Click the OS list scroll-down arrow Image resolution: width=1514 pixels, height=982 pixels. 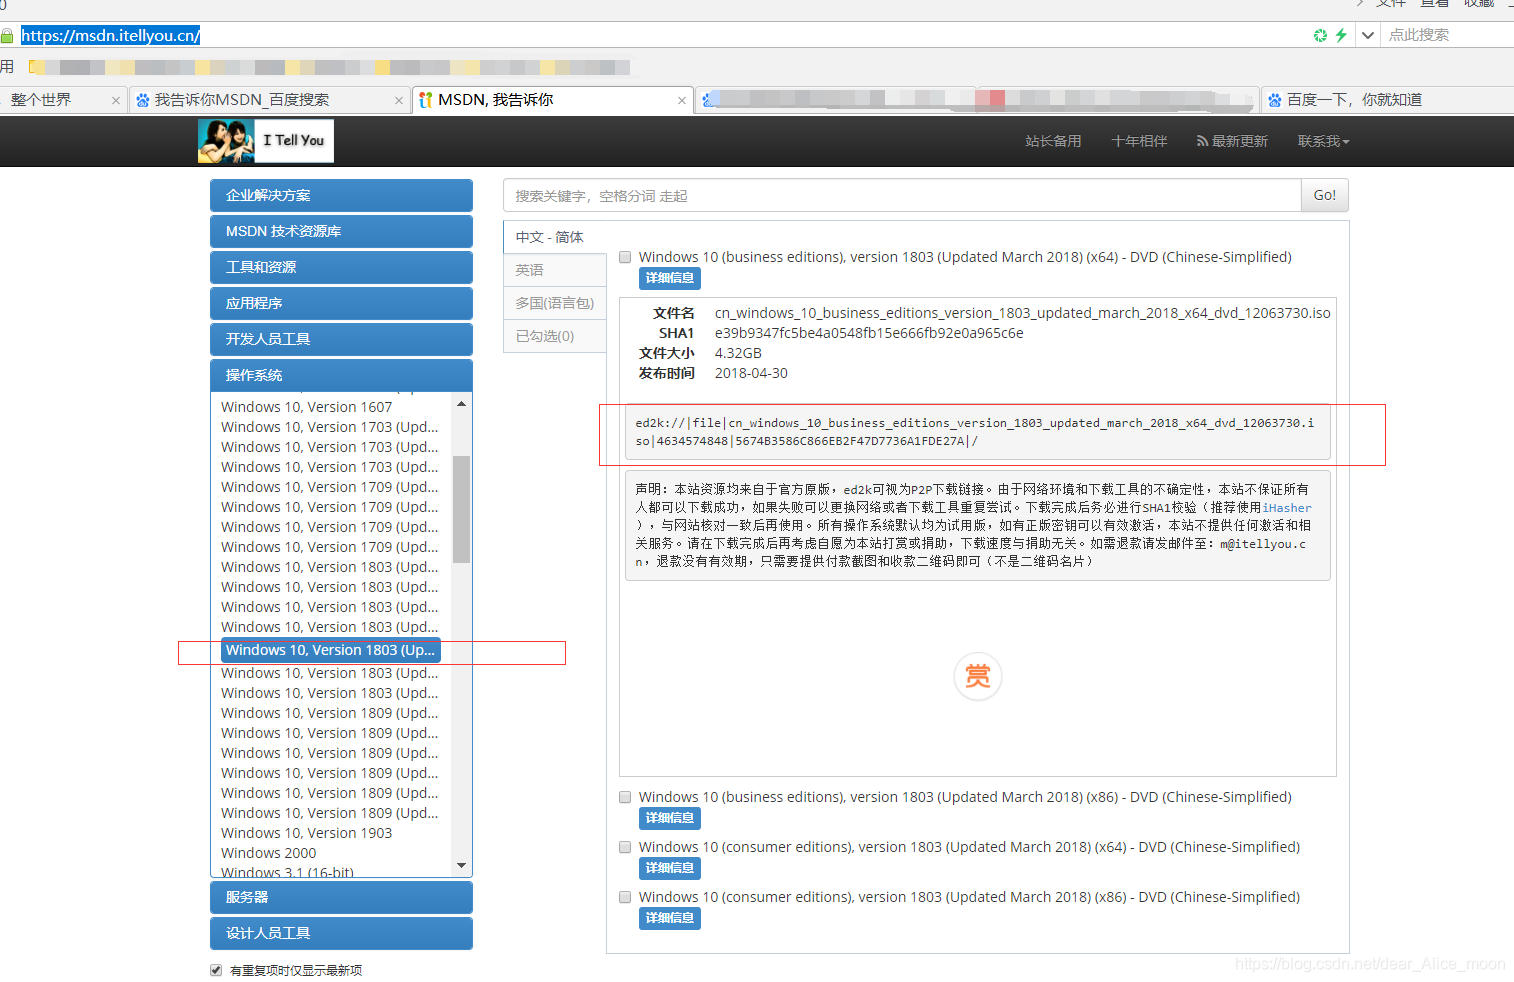461,865
